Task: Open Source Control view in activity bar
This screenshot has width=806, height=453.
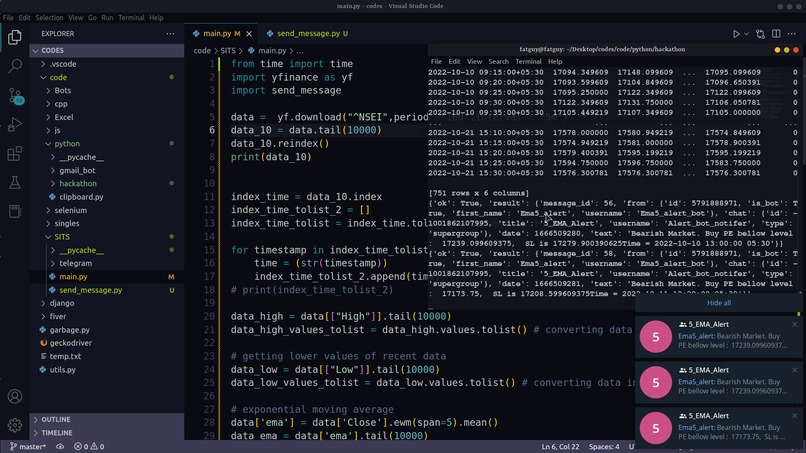Action: [x=15, y=96]
